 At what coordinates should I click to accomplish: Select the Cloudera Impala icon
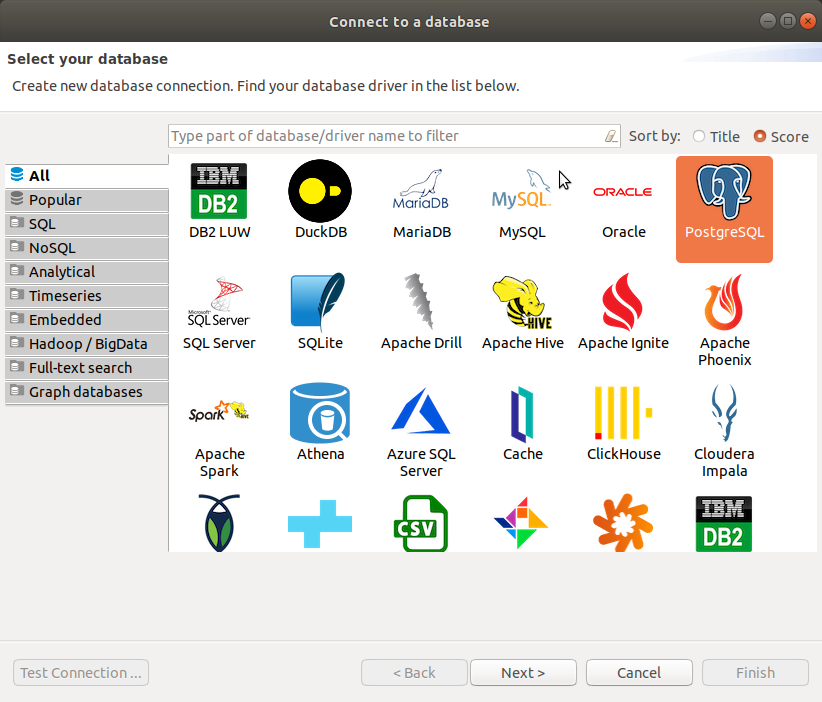(724, 413)
